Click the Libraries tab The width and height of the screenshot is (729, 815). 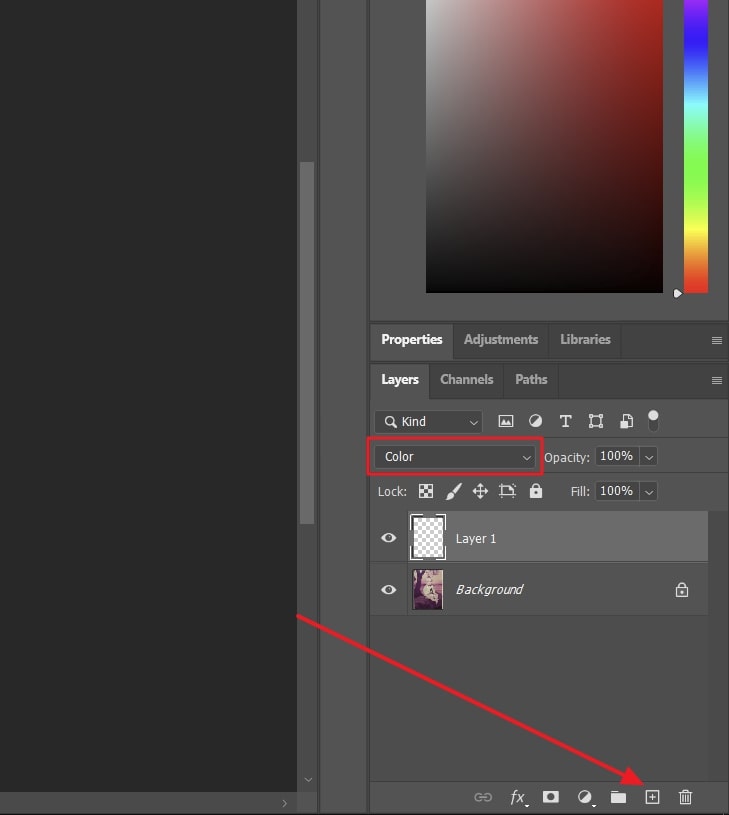585,340
